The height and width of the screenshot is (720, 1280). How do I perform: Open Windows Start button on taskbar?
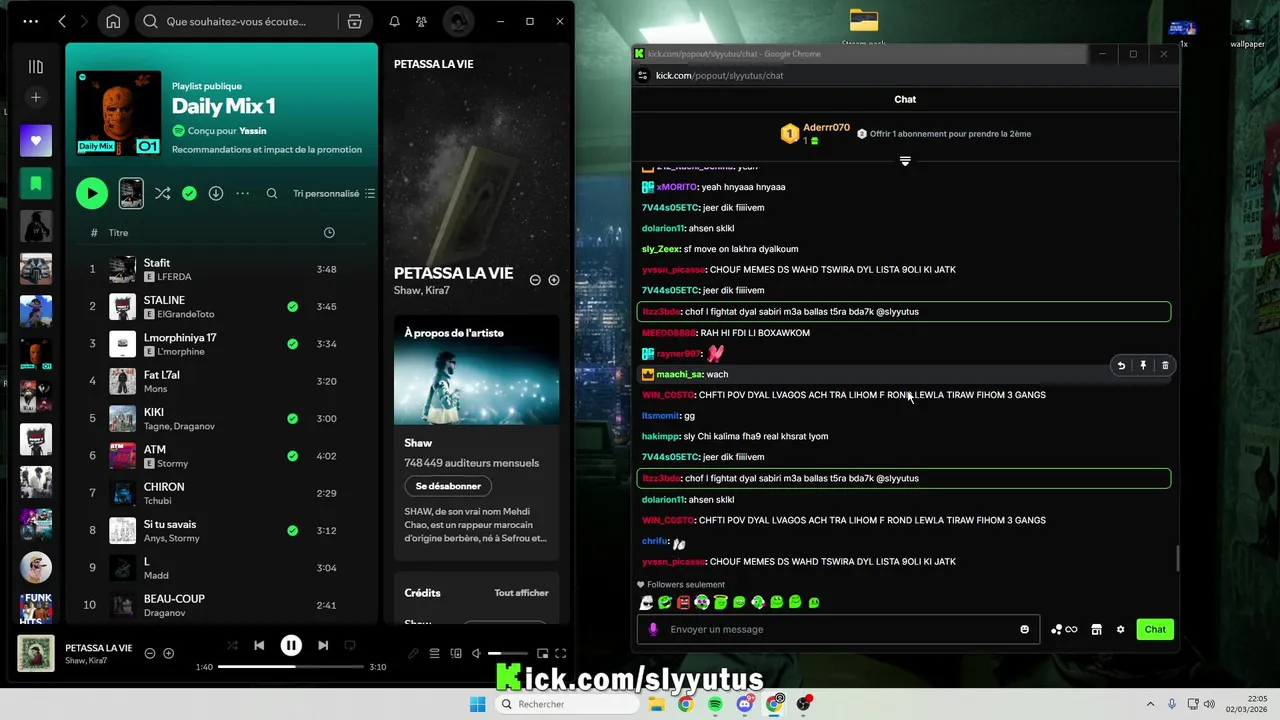pyautogui.click(x=477, y=704)
